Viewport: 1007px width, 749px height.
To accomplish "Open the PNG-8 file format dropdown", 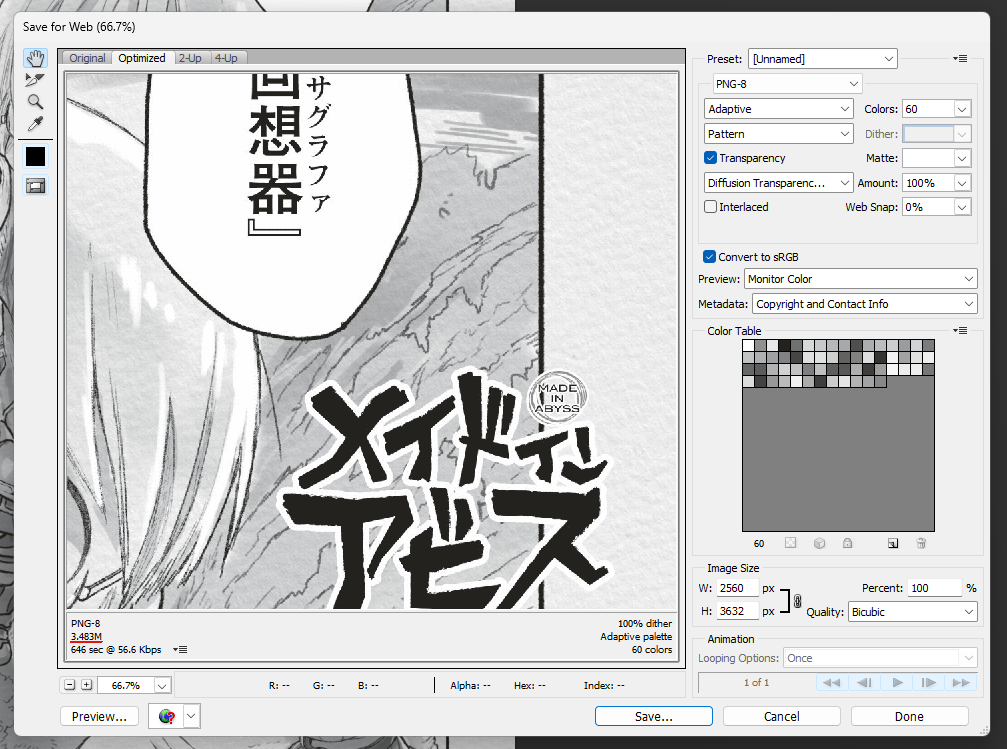I will tap(787, 84).
